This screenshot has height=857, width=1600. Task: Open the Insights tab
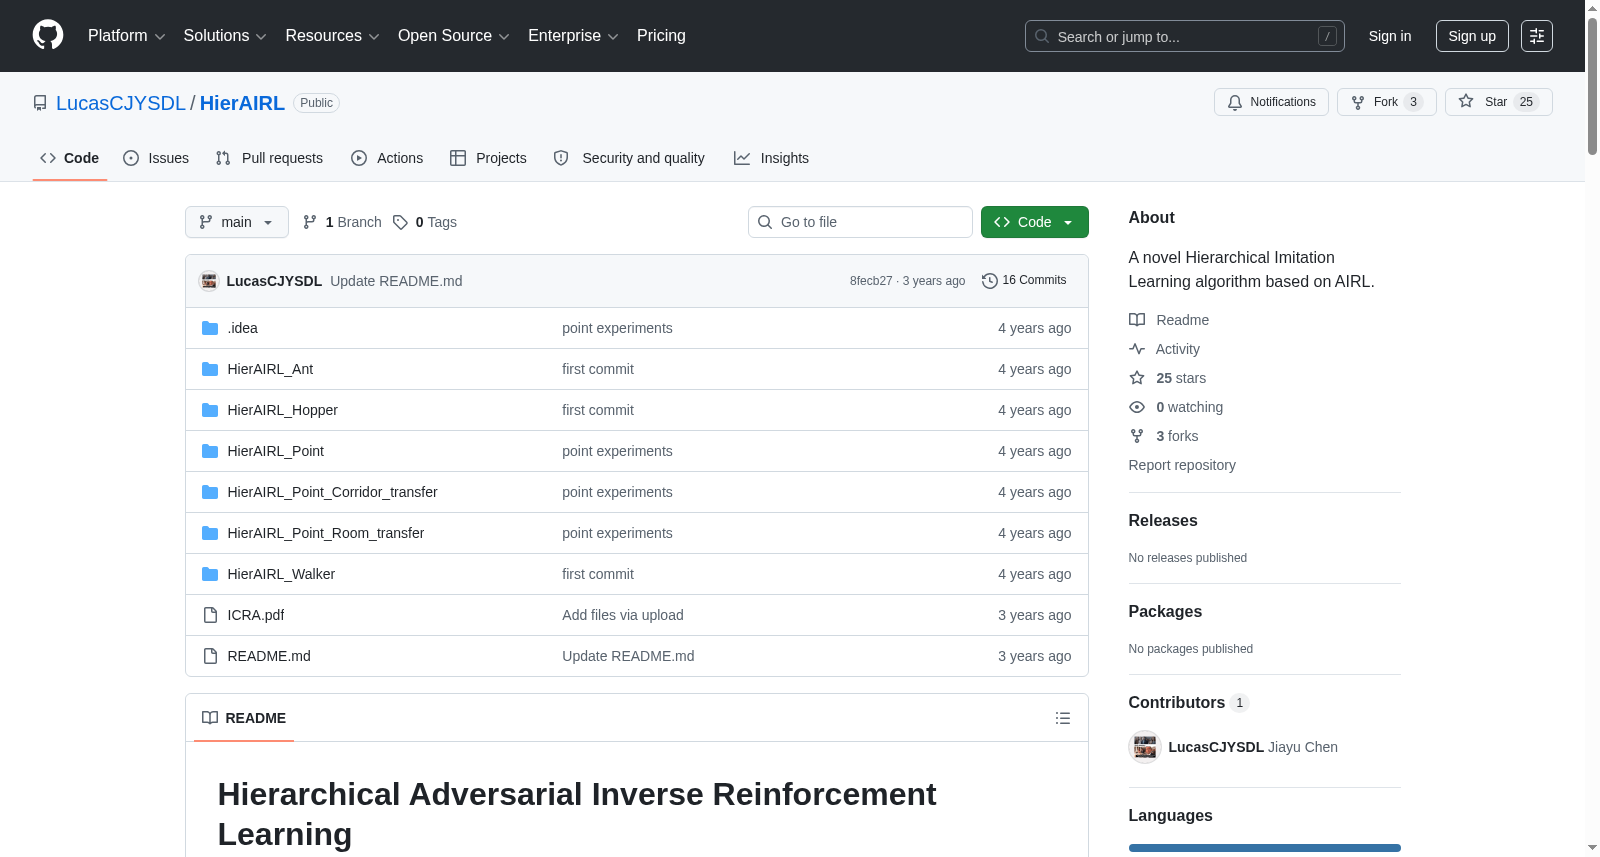point(771,158)
